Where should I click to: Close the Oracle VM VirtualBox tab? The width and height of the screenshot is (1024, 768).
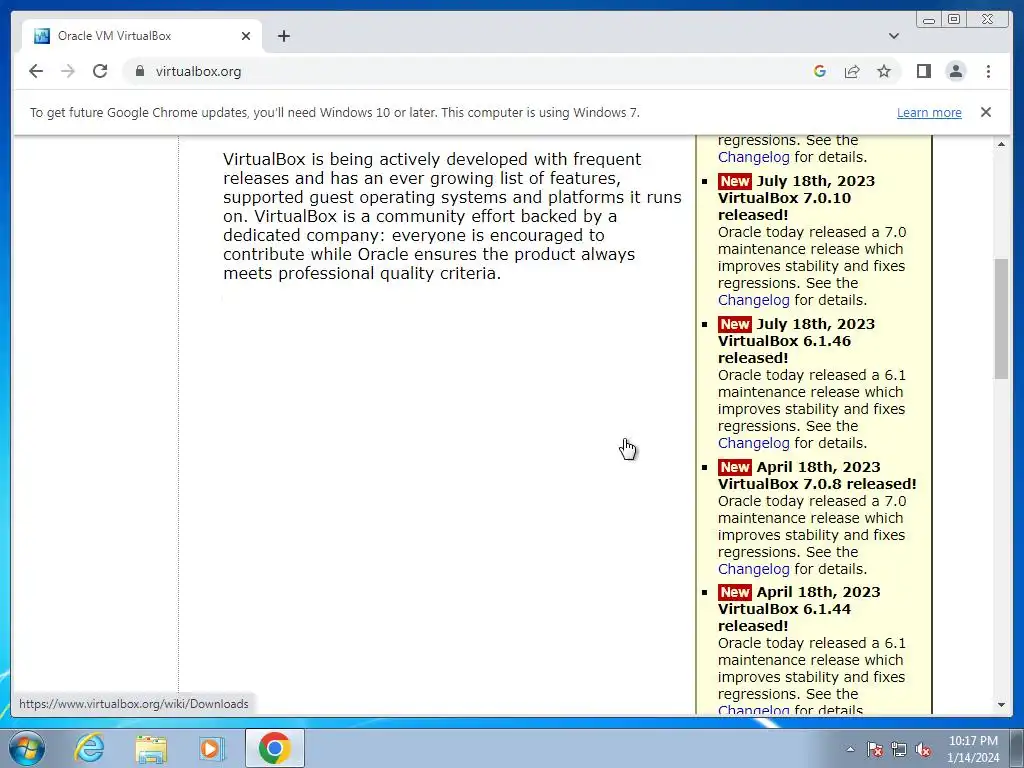click(246, 36)
